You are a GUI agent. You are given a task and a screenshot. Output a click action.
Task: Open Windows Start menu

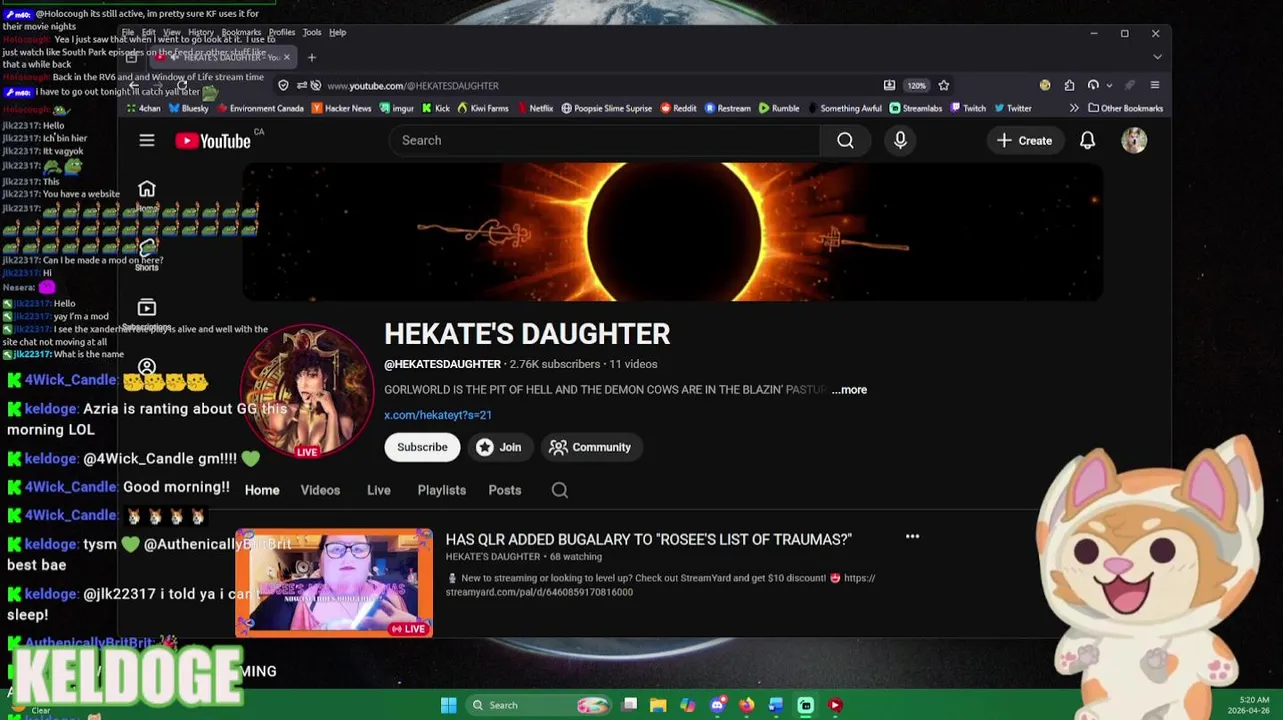448,705
